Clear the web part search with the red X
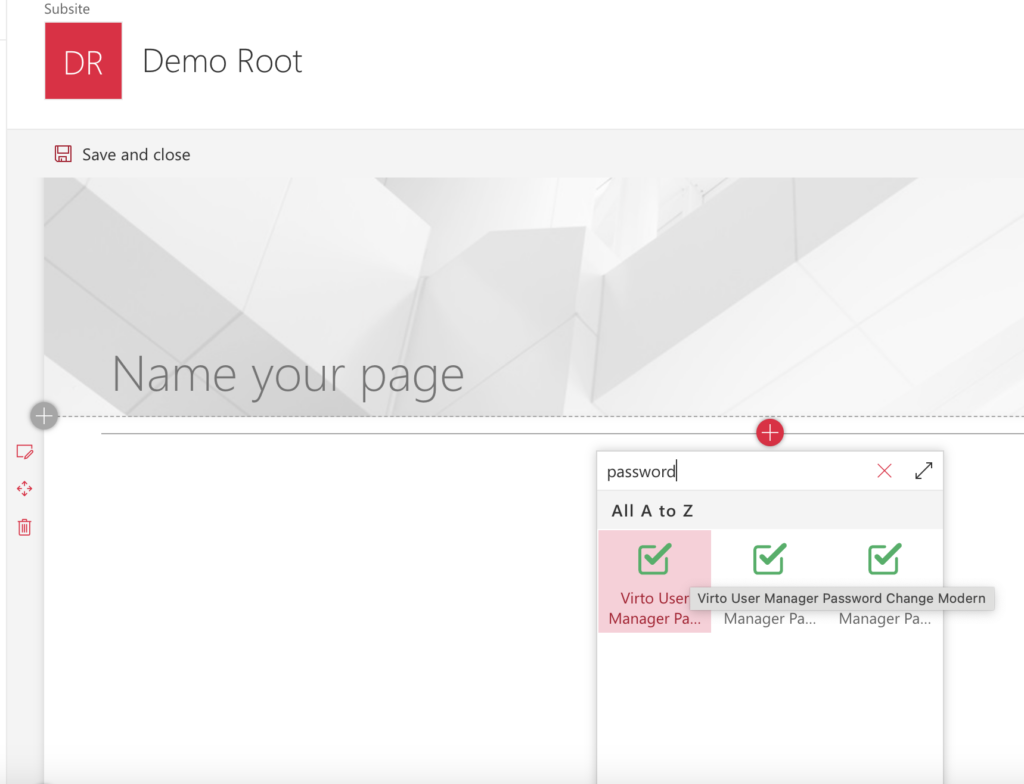This screenshot has height=784, width=1024. [884, 471]
